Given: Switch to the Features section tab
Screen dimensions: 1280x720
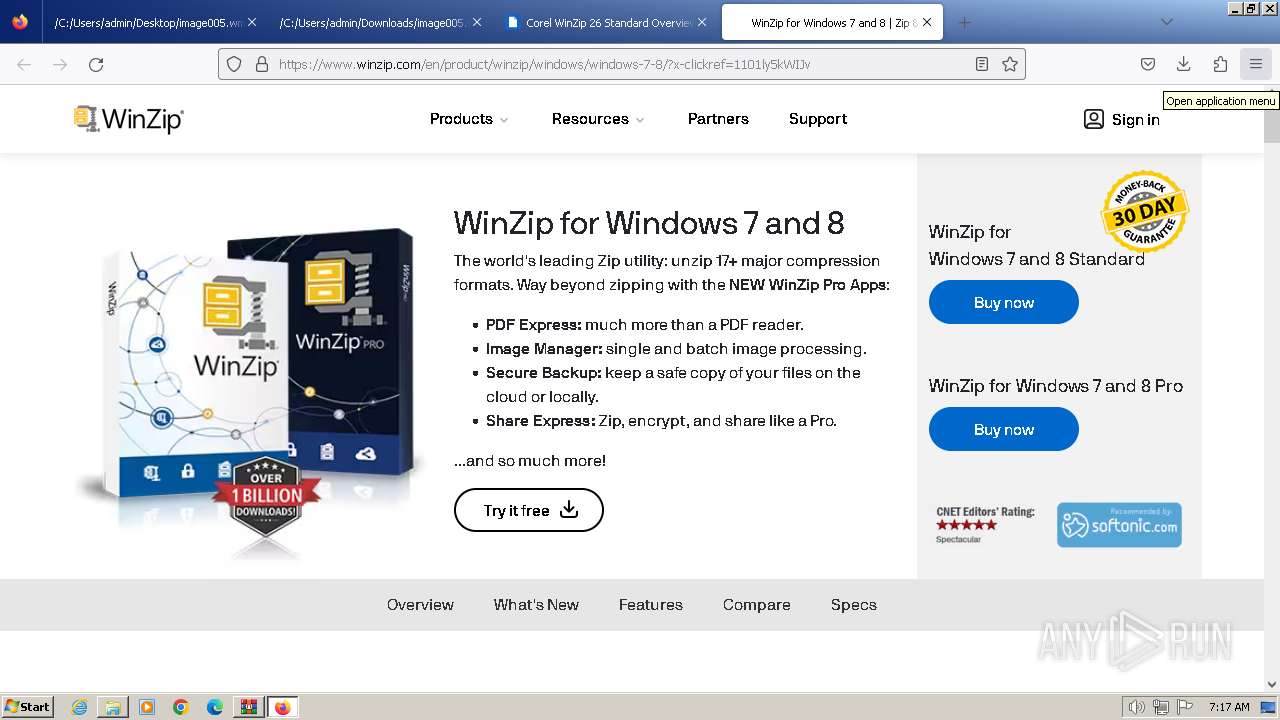Looking at the screenshot, I should click(x=651, y=605).
